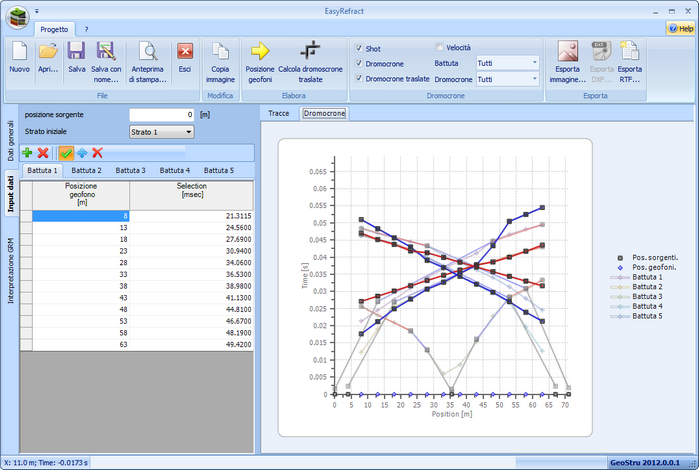Screen dimensions: 699x470
Task: Open the Battuta Tutti dropdown
Action: [x=508, y=63]
